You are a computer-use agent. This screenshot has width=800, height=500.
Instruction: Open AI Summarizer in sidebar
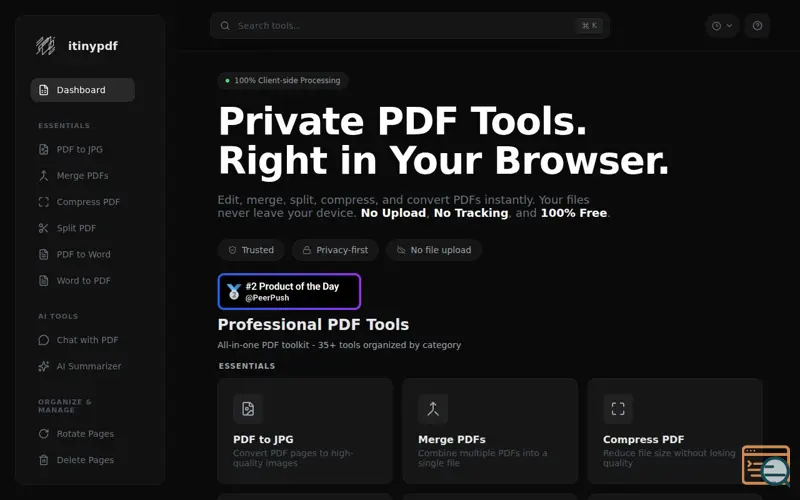pos(83,366)
